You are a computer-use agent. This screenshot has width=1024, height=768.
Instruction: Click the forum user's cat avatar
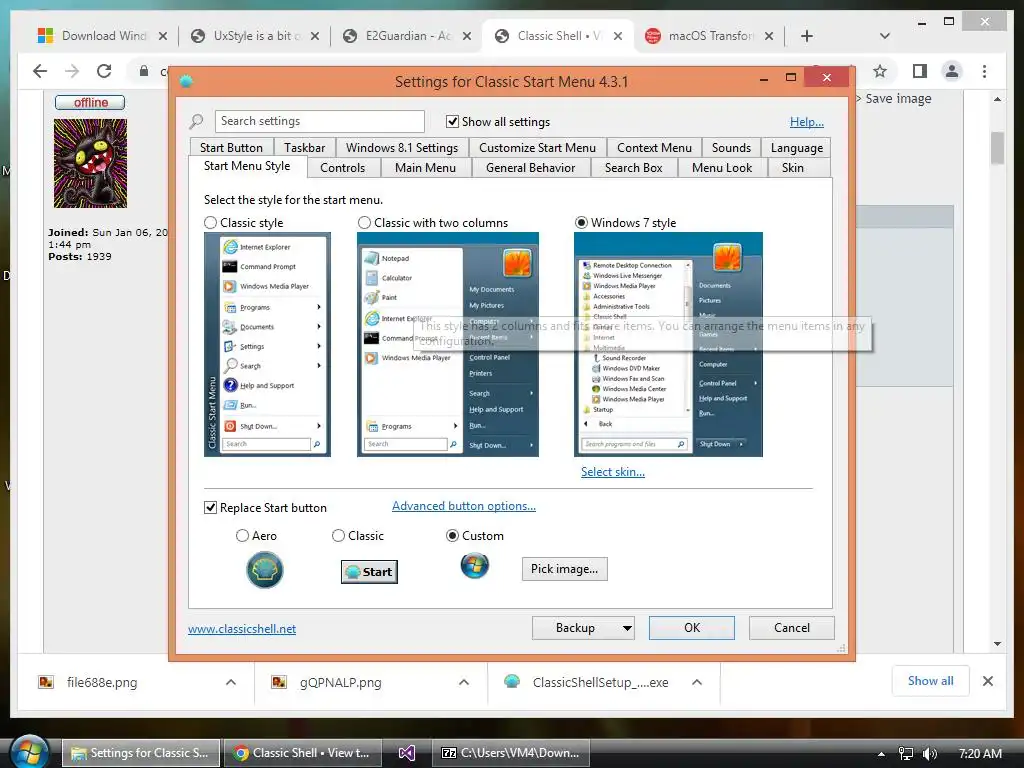[90, 163]
